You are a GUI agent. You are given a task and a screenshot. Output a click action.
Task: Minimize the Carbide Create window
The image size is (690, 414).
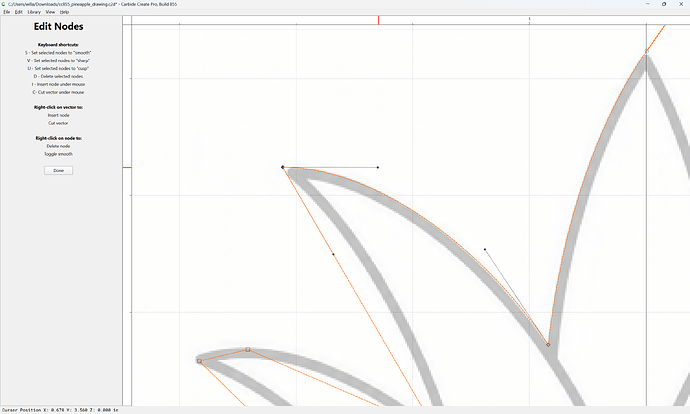click(647, 4)
